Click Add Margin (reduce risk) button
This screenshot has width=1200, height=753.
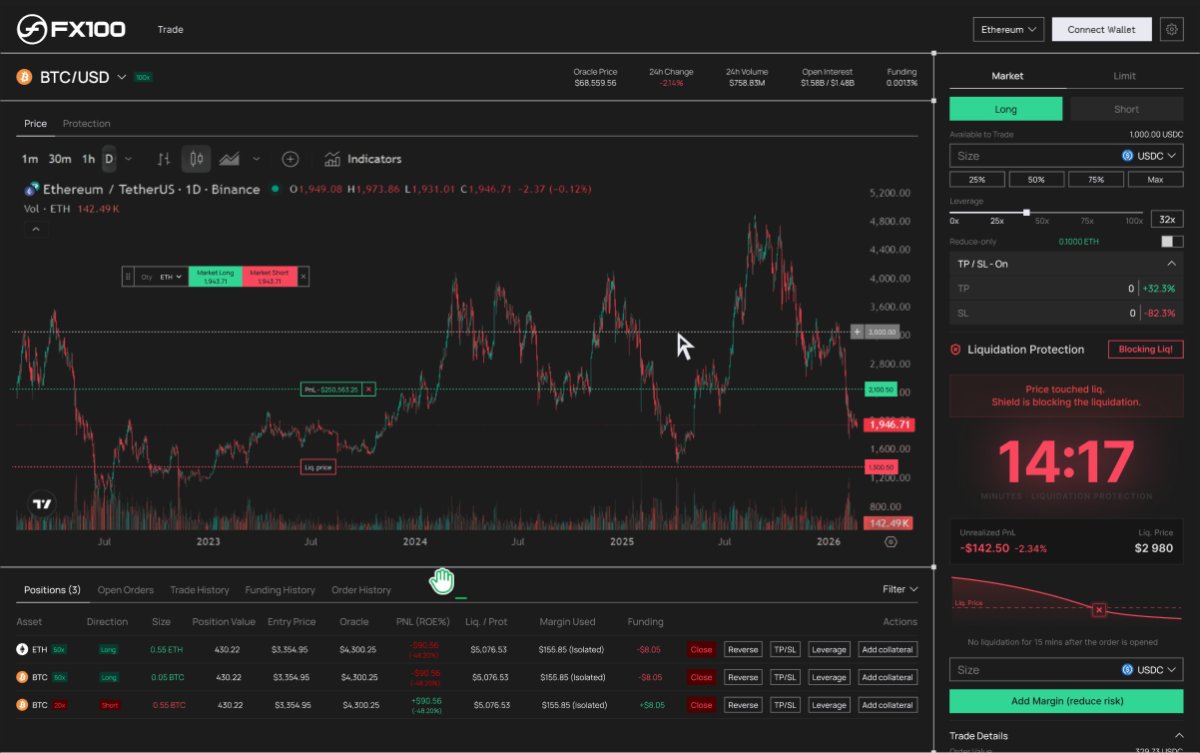tap(1066, 701)
